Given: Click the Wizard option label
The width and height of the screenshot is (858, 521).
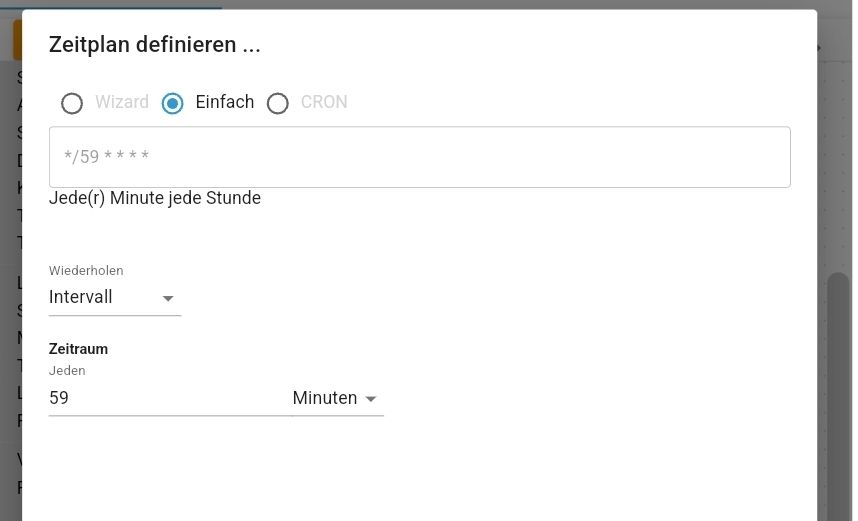Looking at the screenshot, I should [122, 102].
